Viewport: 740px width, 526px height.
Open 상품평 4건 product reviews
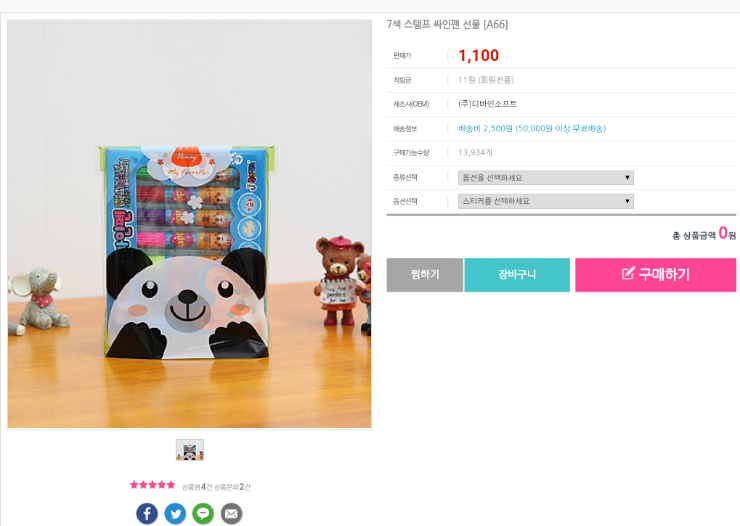click(x=197, y=487)
